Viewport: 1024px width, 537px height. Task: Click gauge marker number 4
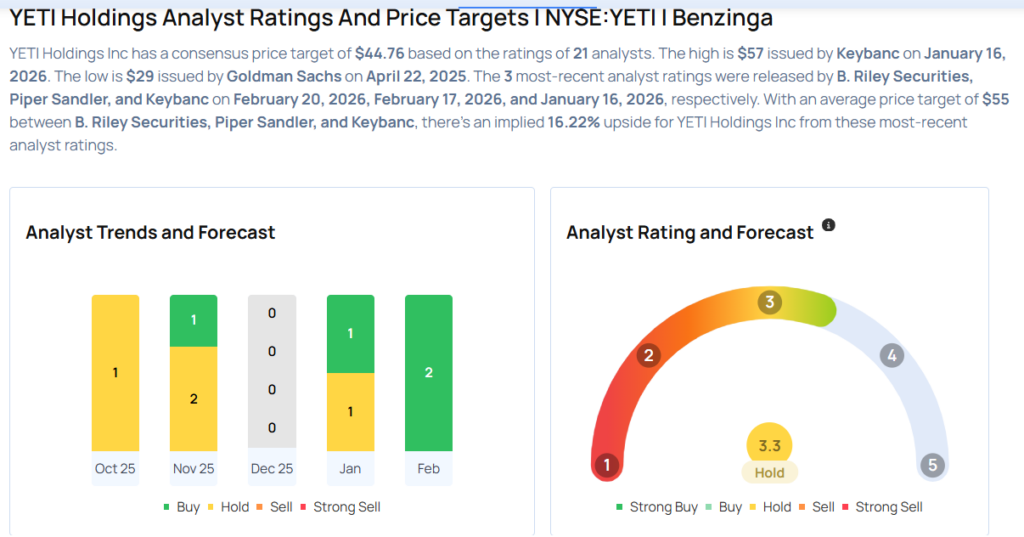892,355
